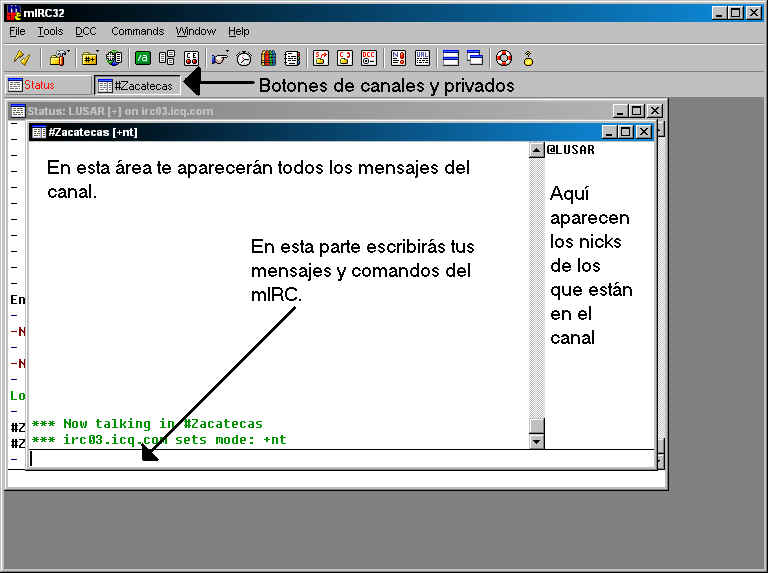Maximize the #Zacatecas channel window
Image resolution: width=768 pixels, height=573 pixels.
(x=625, y=132)
